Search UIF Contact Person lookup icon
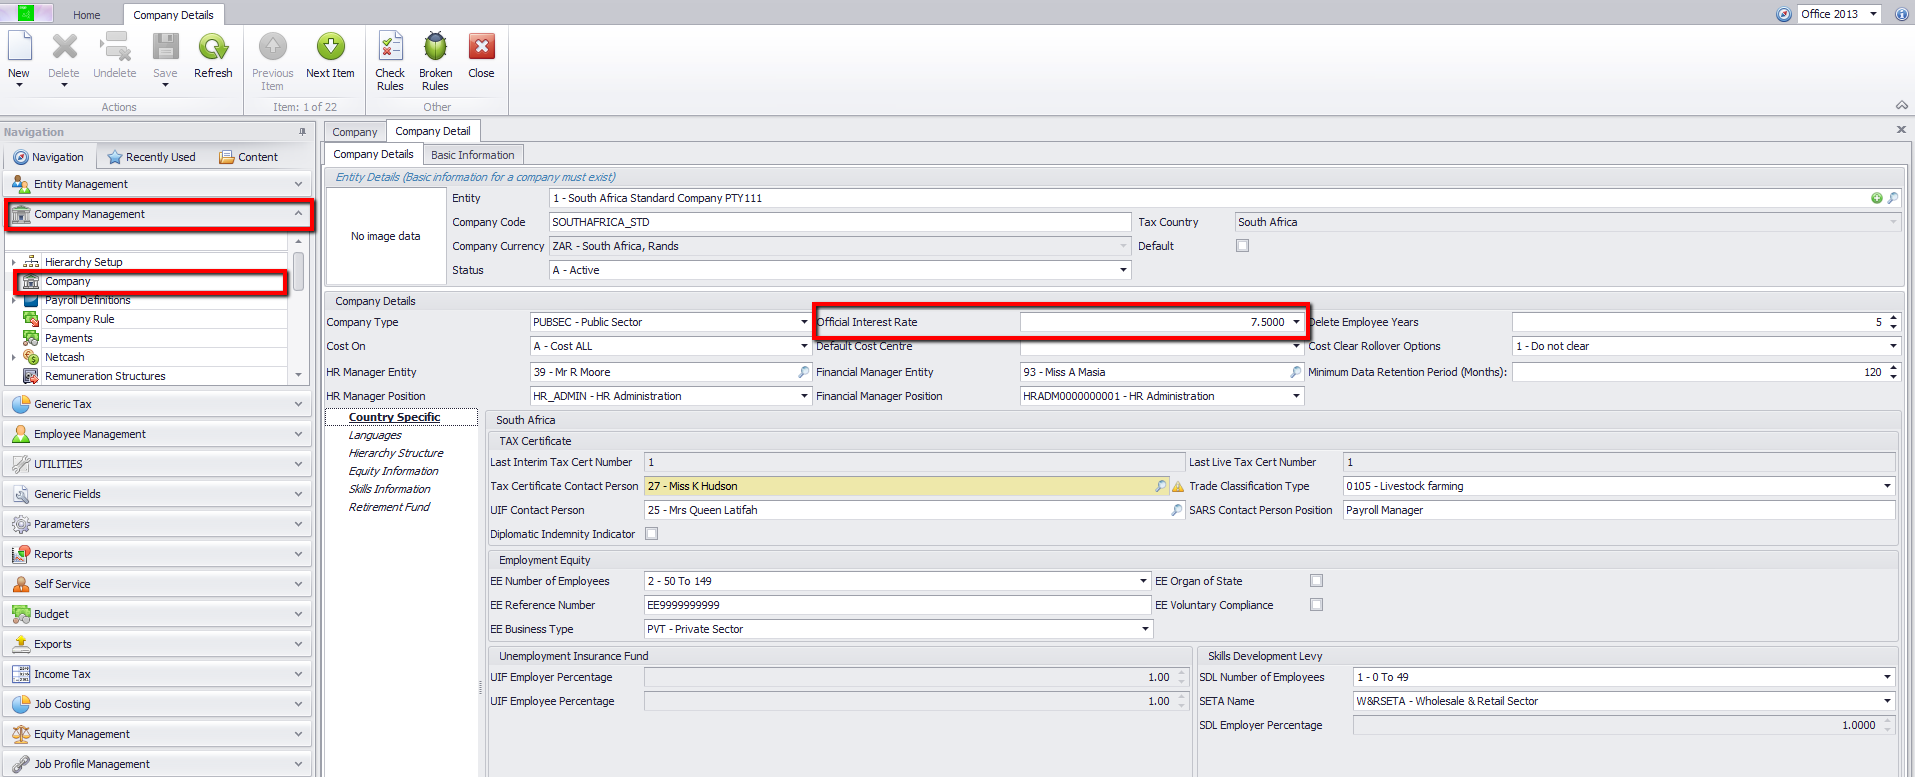This screenshot has height=777, width=1915. tap(1177, 510)
